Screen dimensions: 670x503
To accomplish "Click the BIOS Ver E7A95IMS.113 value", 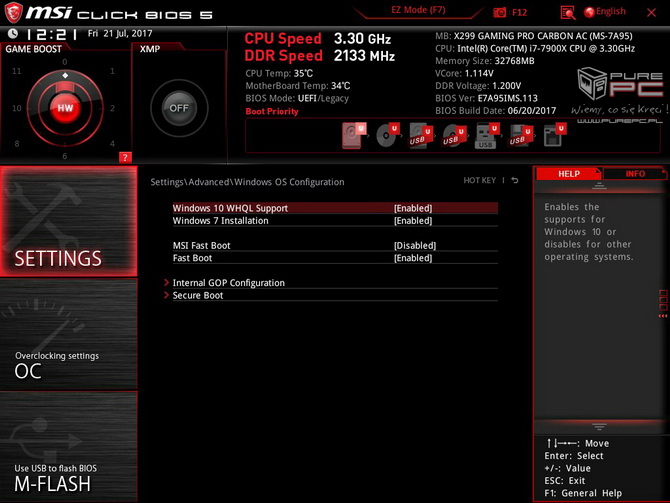I will pos(508,98).
